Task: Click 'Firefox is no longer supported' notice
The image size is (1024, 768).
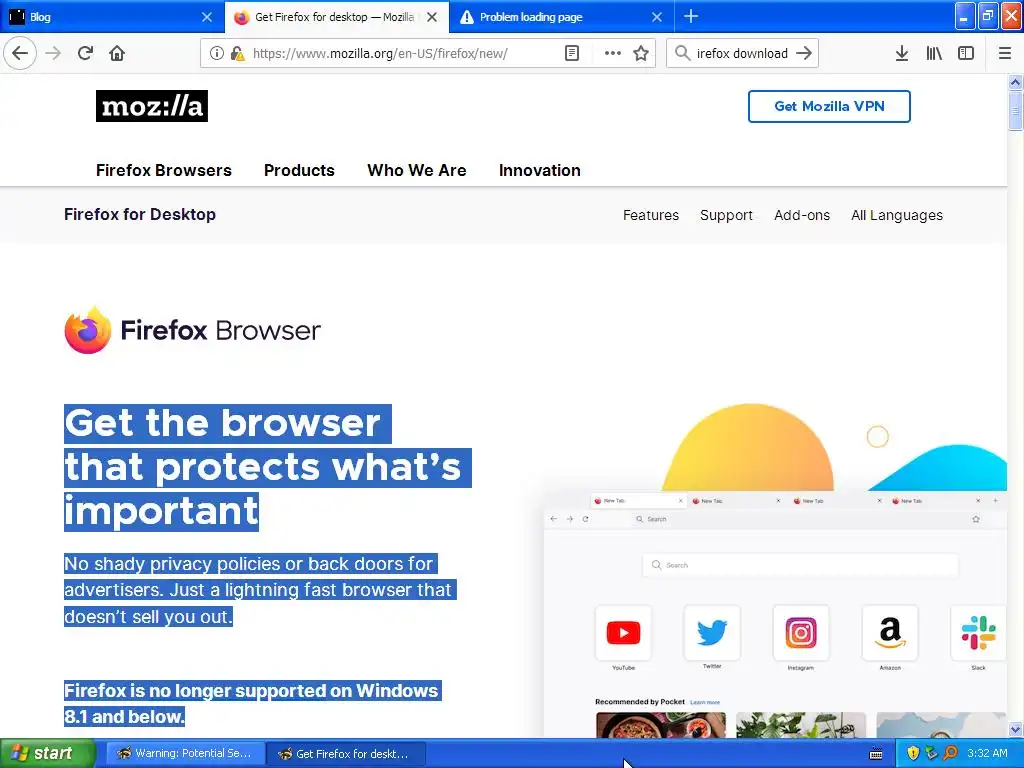Action: (253, 703)
